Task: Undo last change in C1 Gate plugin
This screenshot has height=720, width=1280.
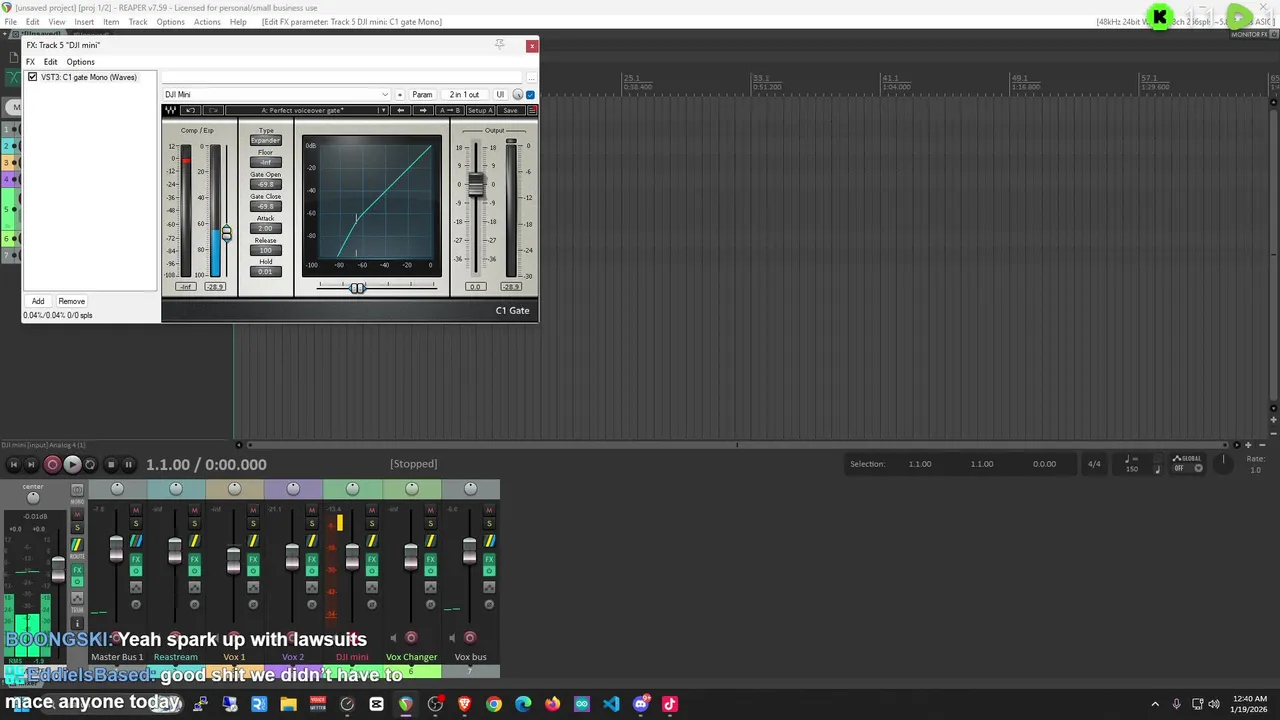Action: pos(191,110)
